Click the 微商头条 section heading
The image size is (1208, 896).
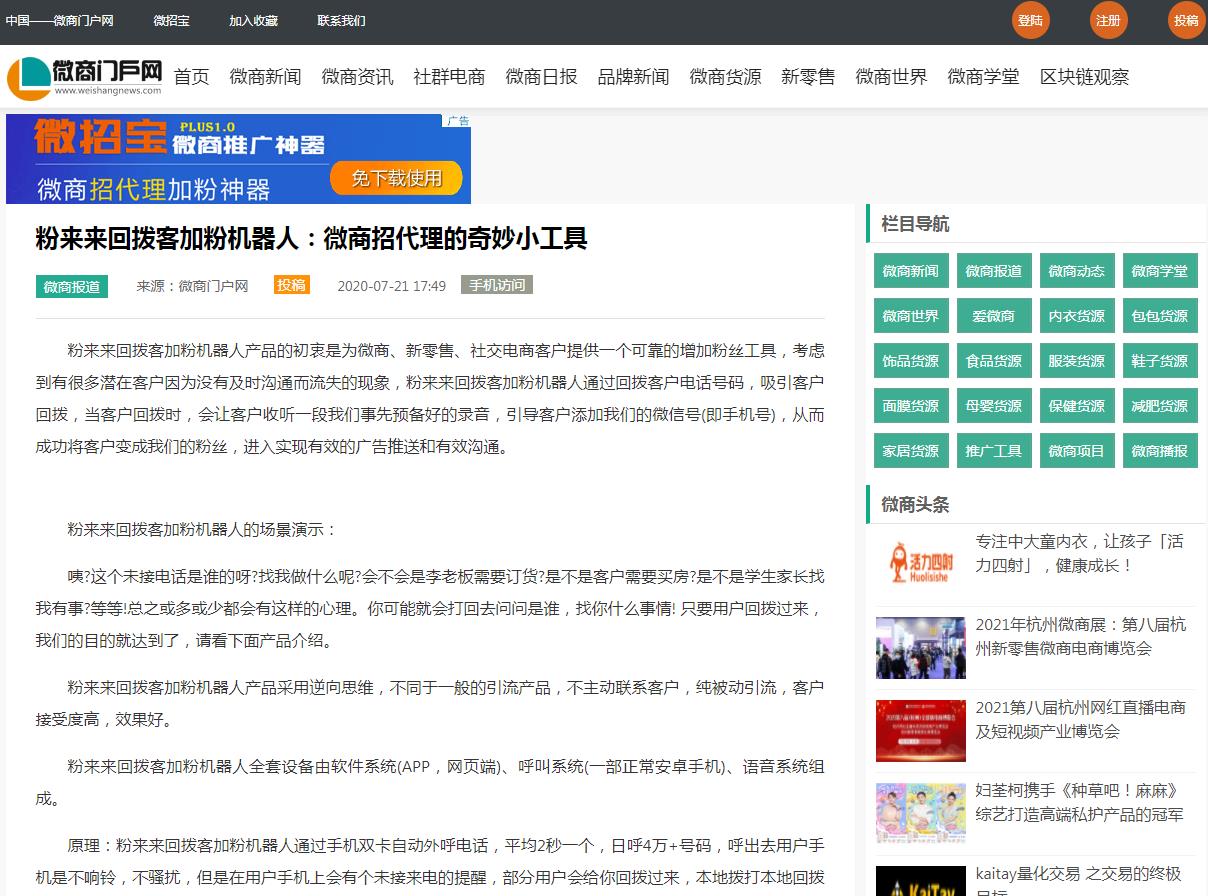(915, 504)
